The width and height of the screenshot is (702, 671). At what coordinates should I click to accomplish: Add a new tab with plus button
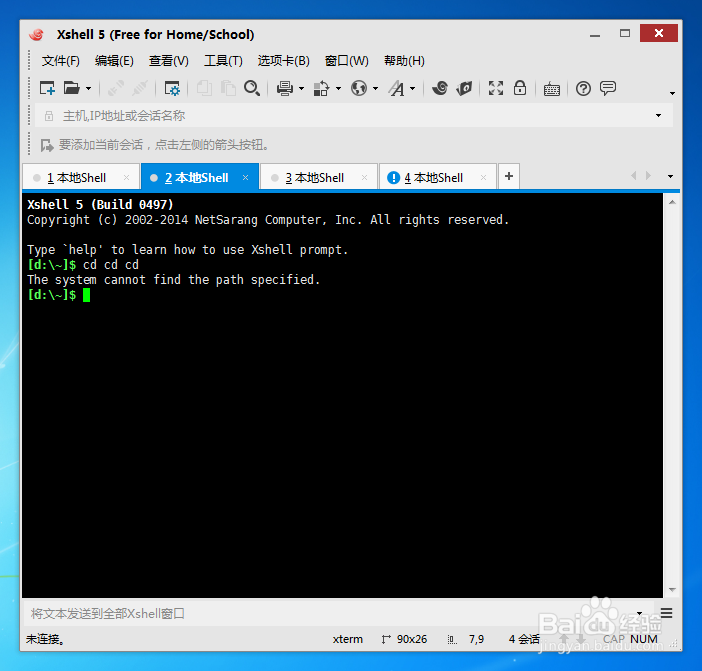click(x=509, y=176)
